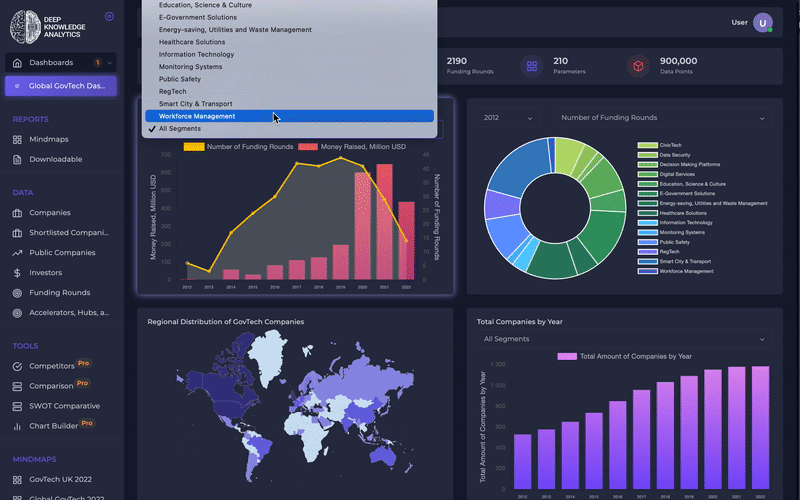The height and width of the screenshot is (500, 800).
Task: Expand the Dashboards section in sidebar
Action: pos(60,63)
